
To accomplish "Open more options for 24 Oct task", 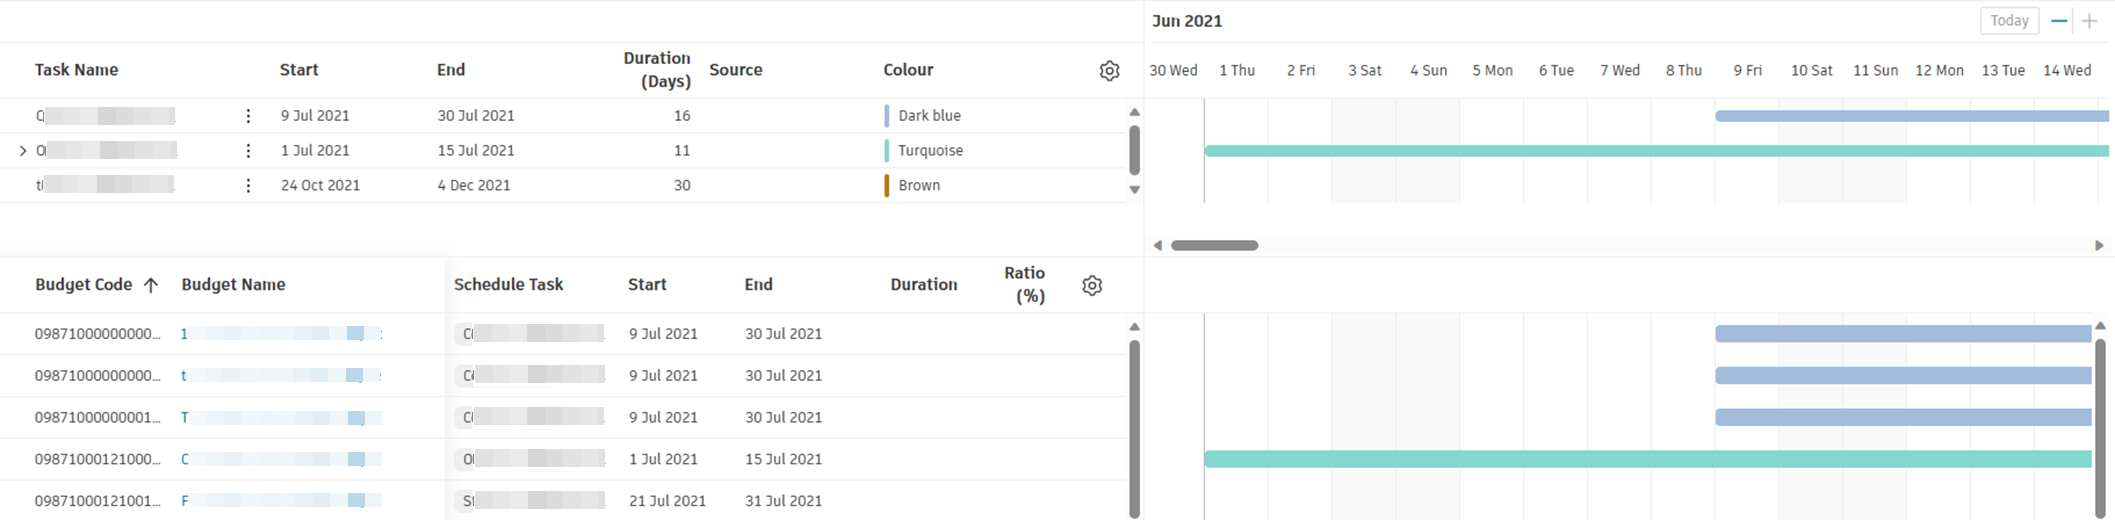I will click(248, 186).
